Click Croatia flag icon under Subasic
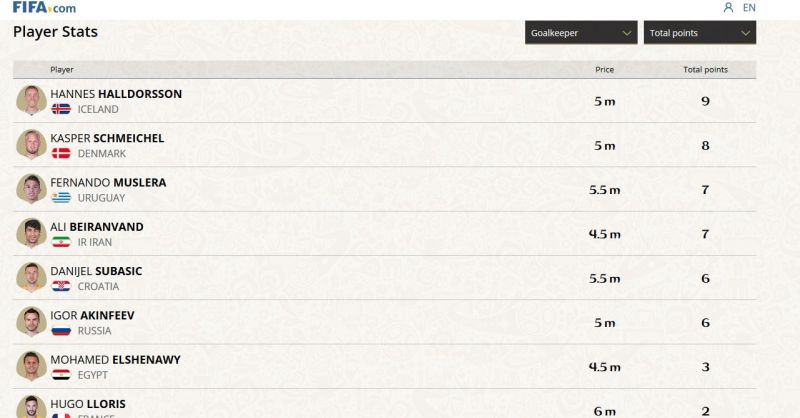 [61, 286]
